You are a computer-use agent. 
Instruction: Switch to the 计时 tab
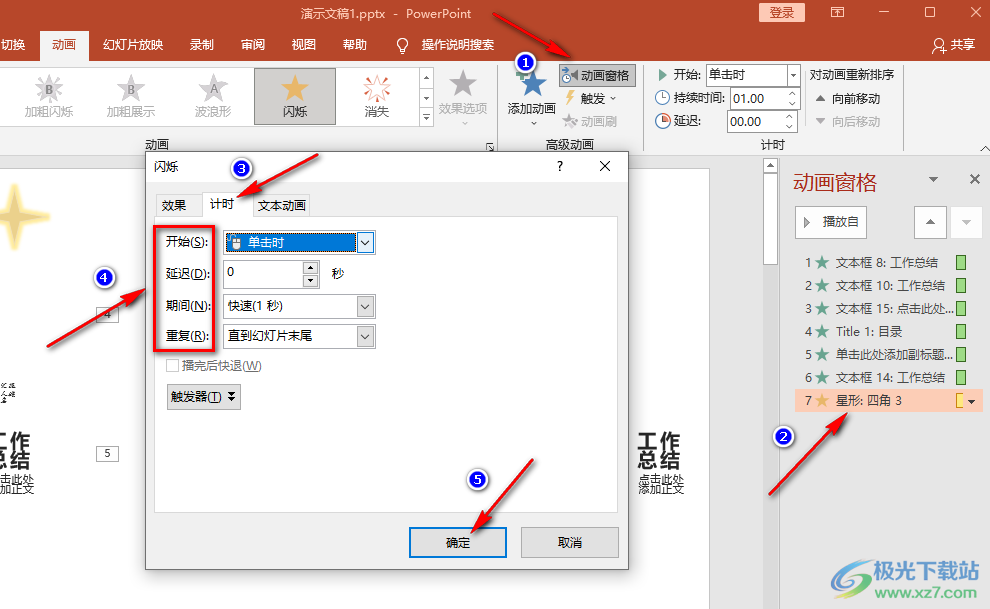222,204
